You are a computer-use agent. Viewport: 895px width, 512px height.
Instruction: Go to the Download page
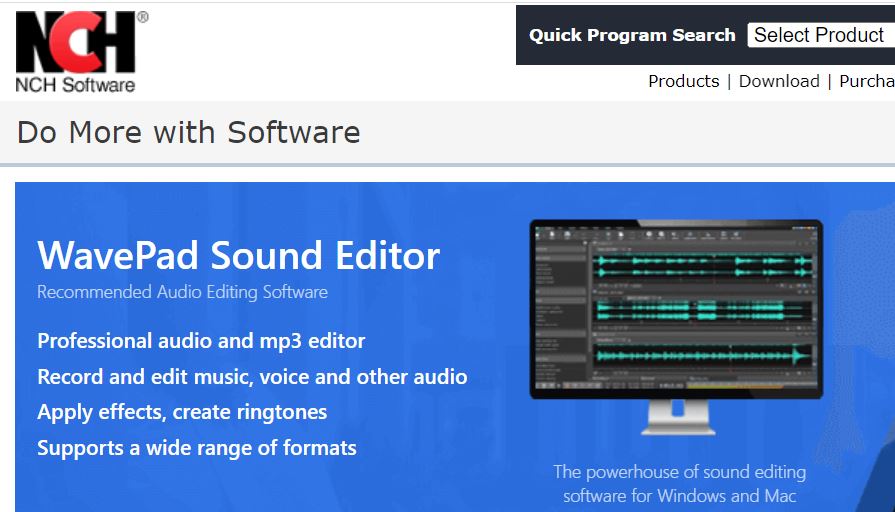[x=779, y=81]
